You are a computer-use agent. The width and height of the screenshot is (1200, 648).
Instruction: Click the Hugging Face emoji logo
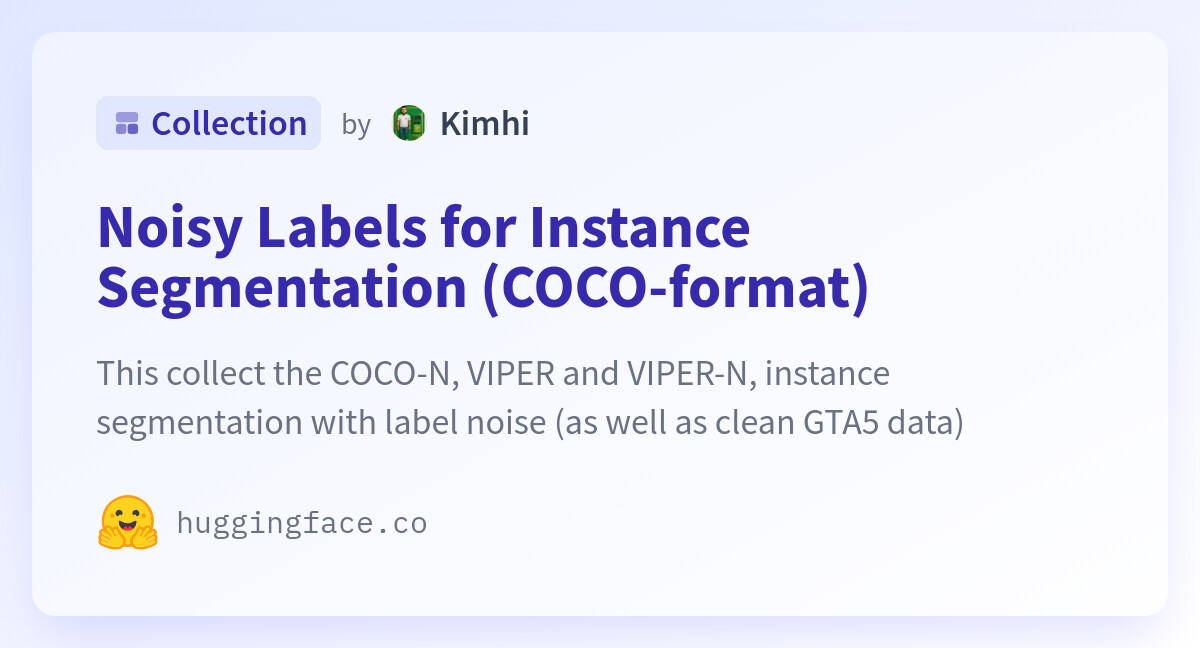click(128, 522)
